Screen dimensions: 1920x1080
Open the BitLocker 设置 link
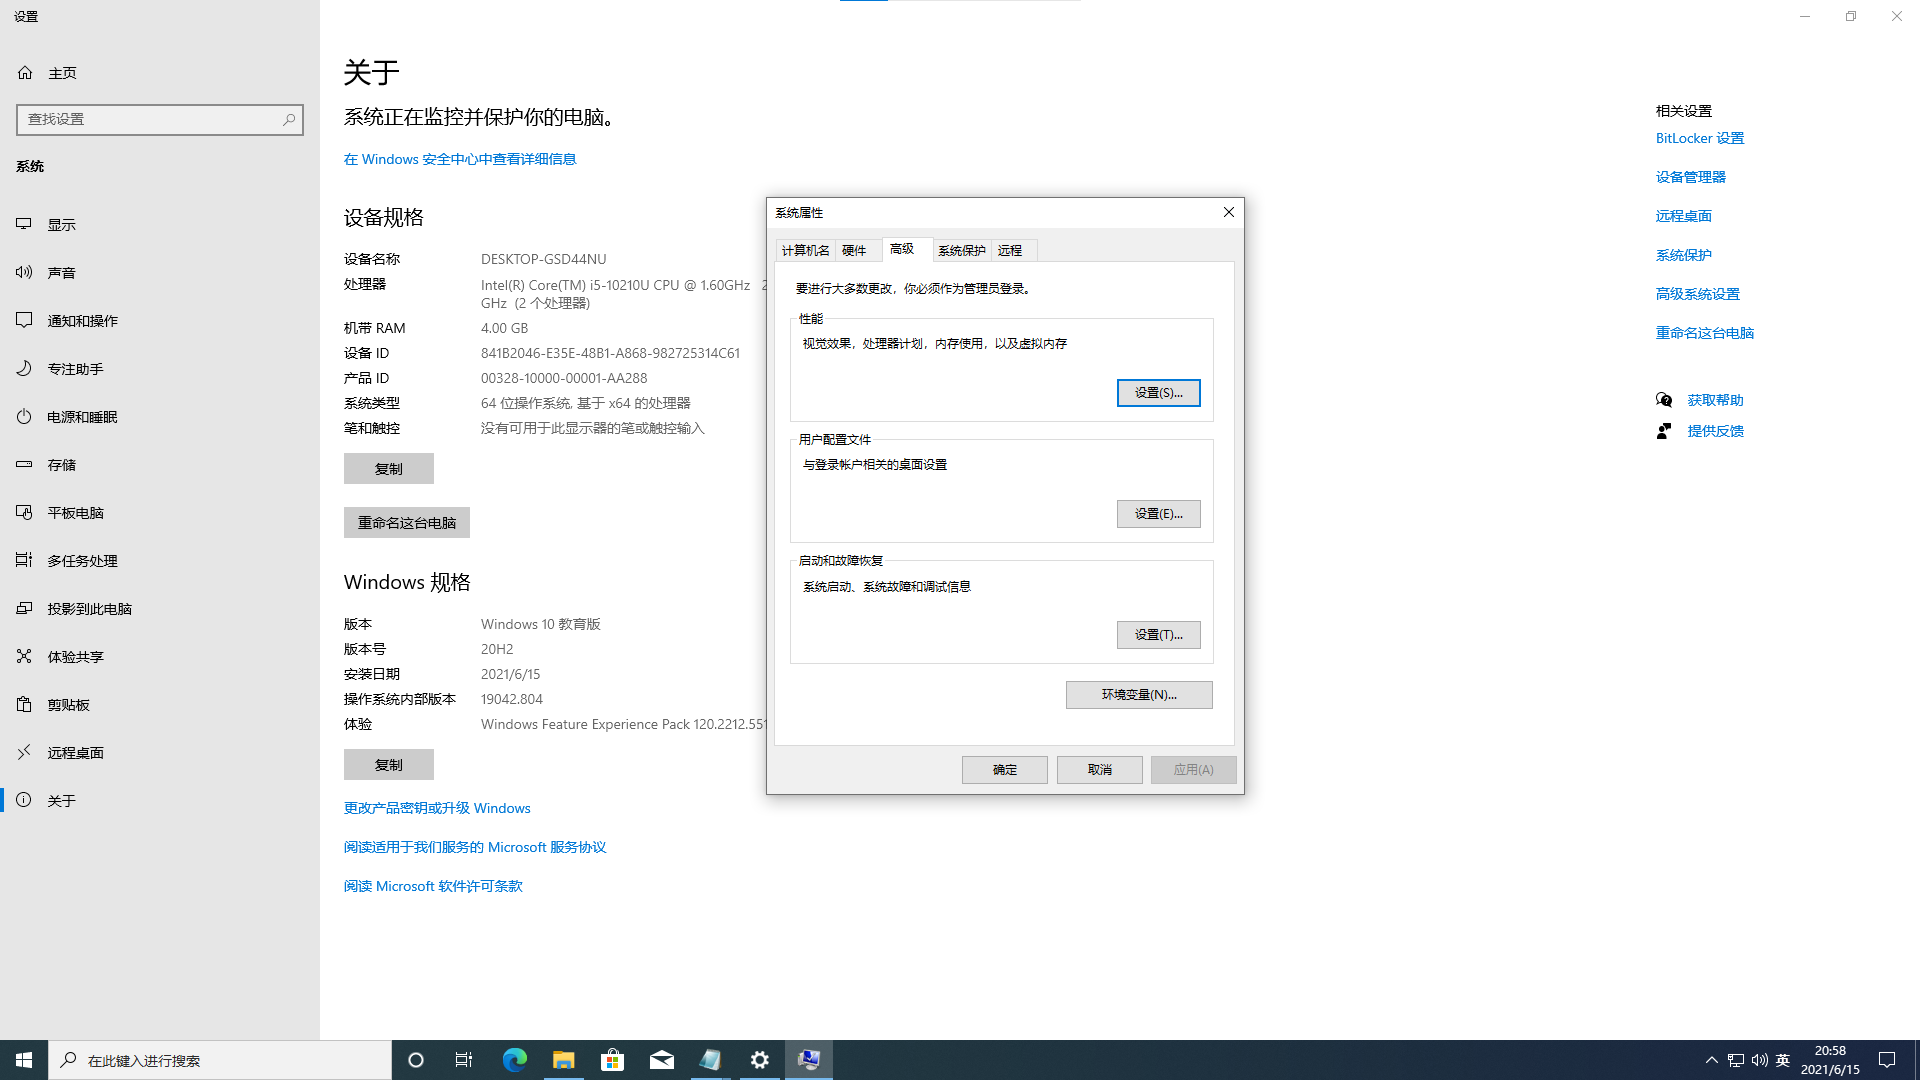[x=1699, y=138]
